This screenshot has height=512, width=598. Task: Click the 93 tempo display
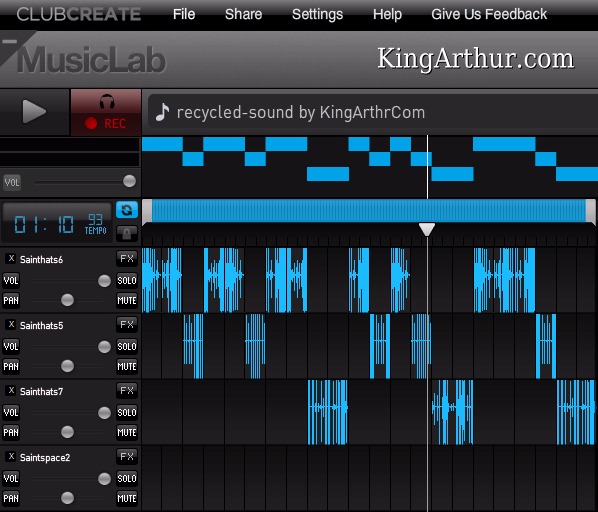point(95,219)
